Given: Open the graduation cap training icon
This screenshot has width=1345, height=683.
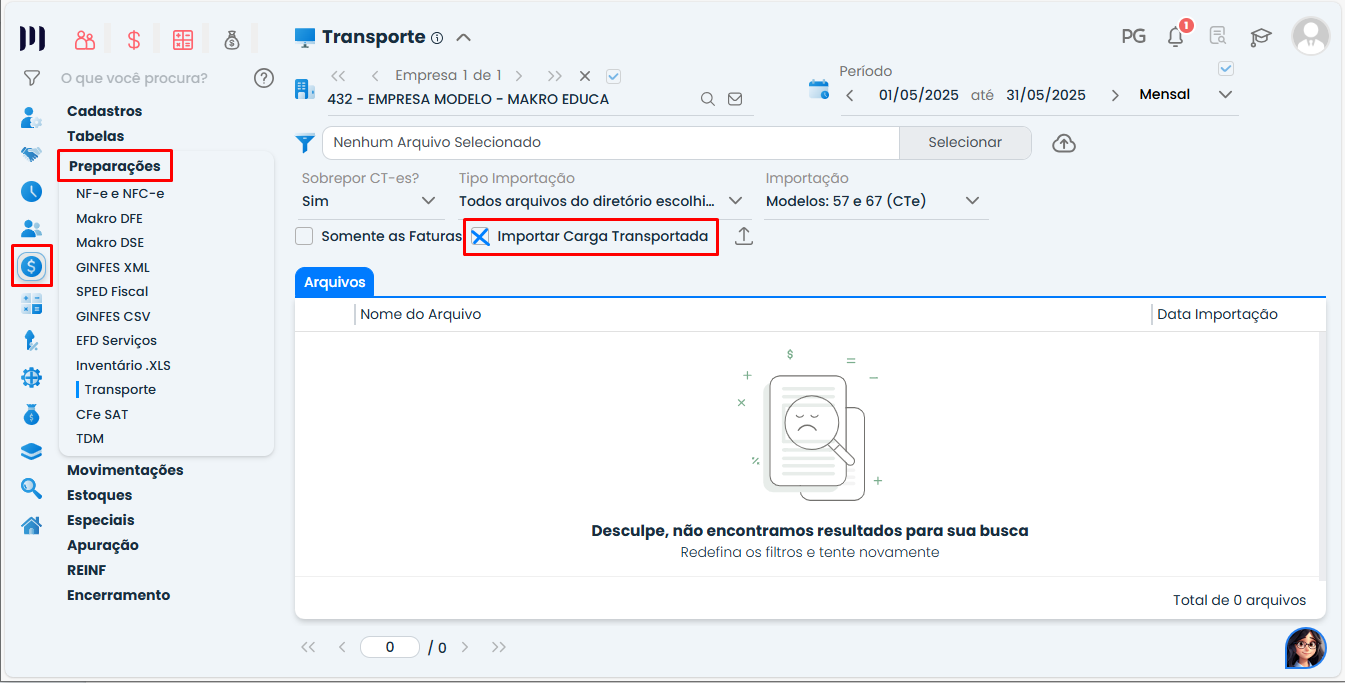Looking at the screenshot, I should coord(1260,37).
